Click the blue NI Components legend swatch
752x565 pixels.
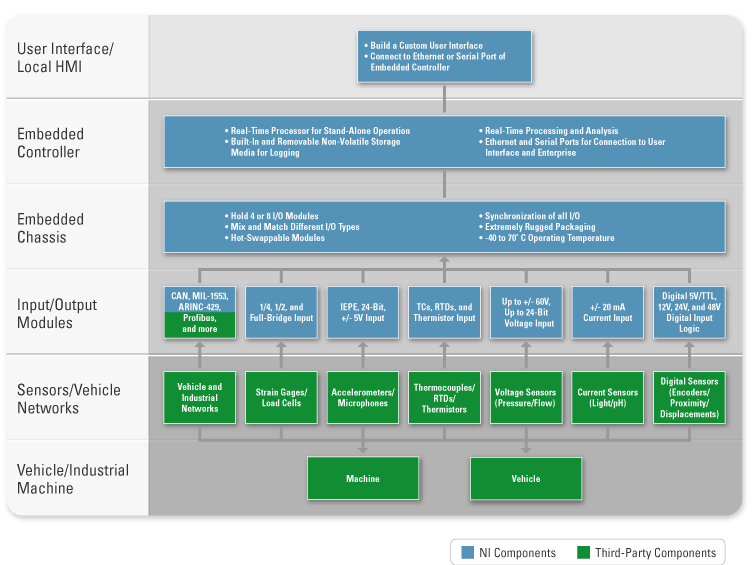(x=468, y=553)
